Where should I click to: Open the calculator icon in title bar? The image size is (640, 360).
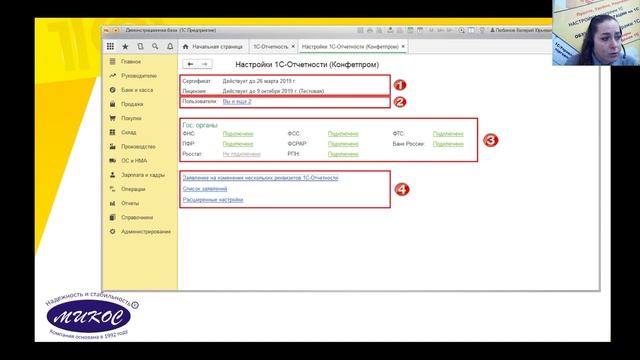click(410, 30)
